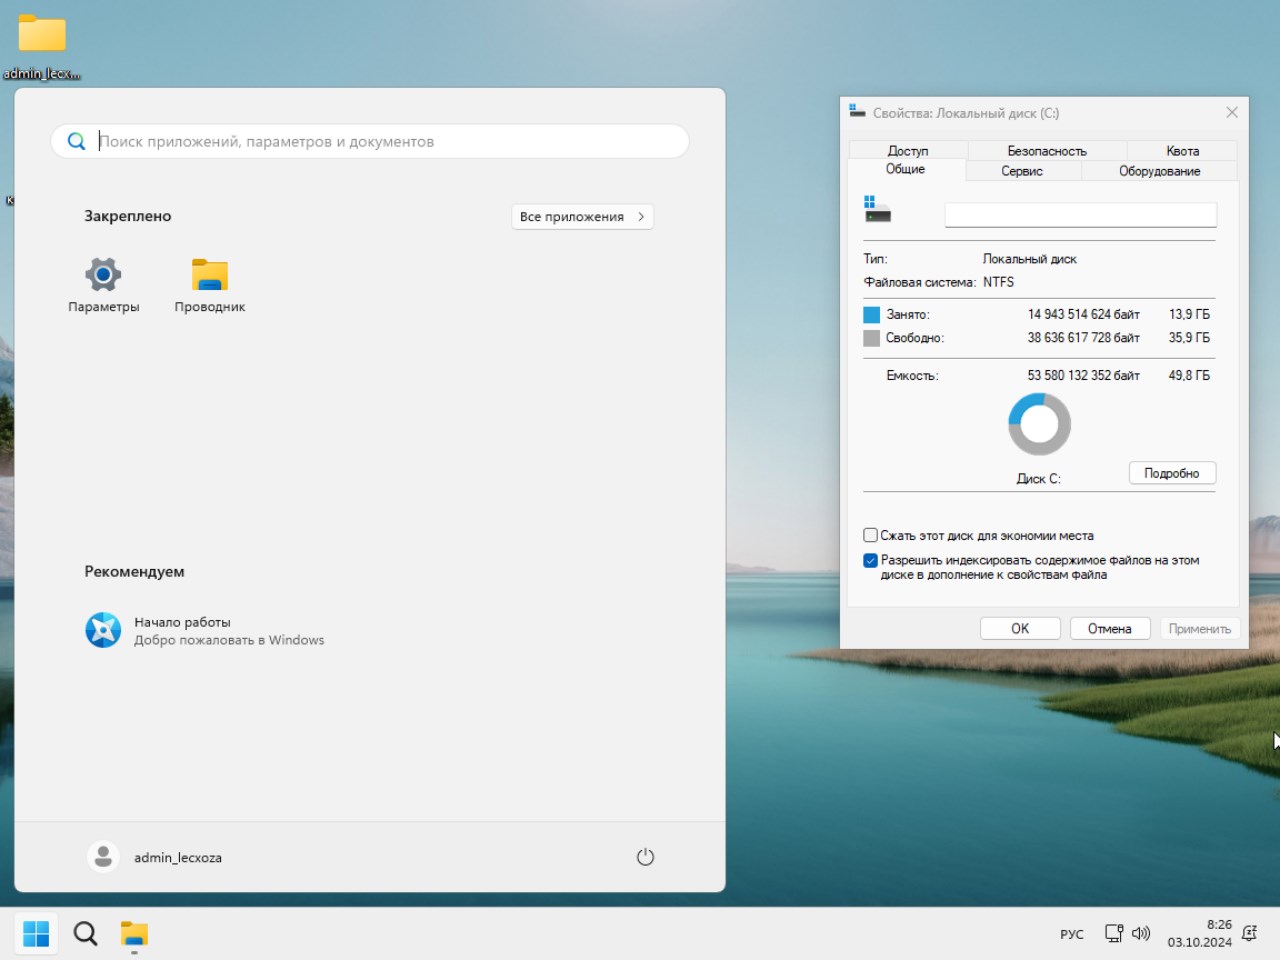Uncheck the Разрешить индексировать option
The width and height of the screenshot is (1280, 960).
870,560
